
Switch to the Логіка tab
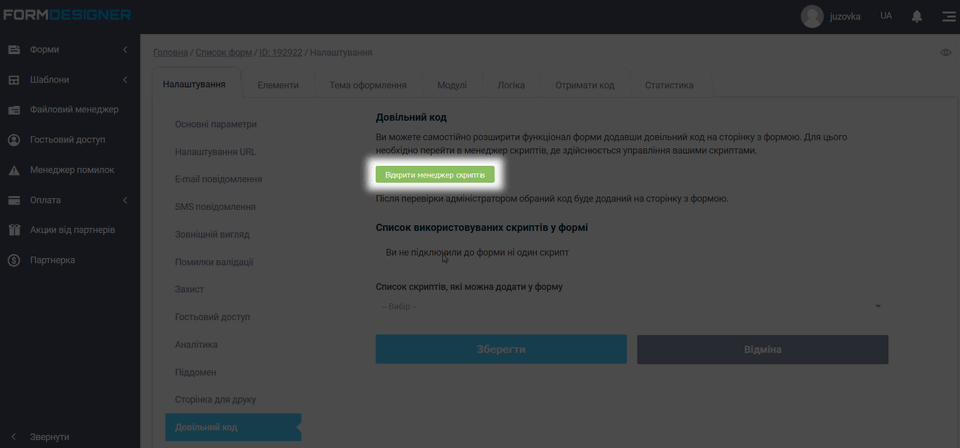[511, 85]
